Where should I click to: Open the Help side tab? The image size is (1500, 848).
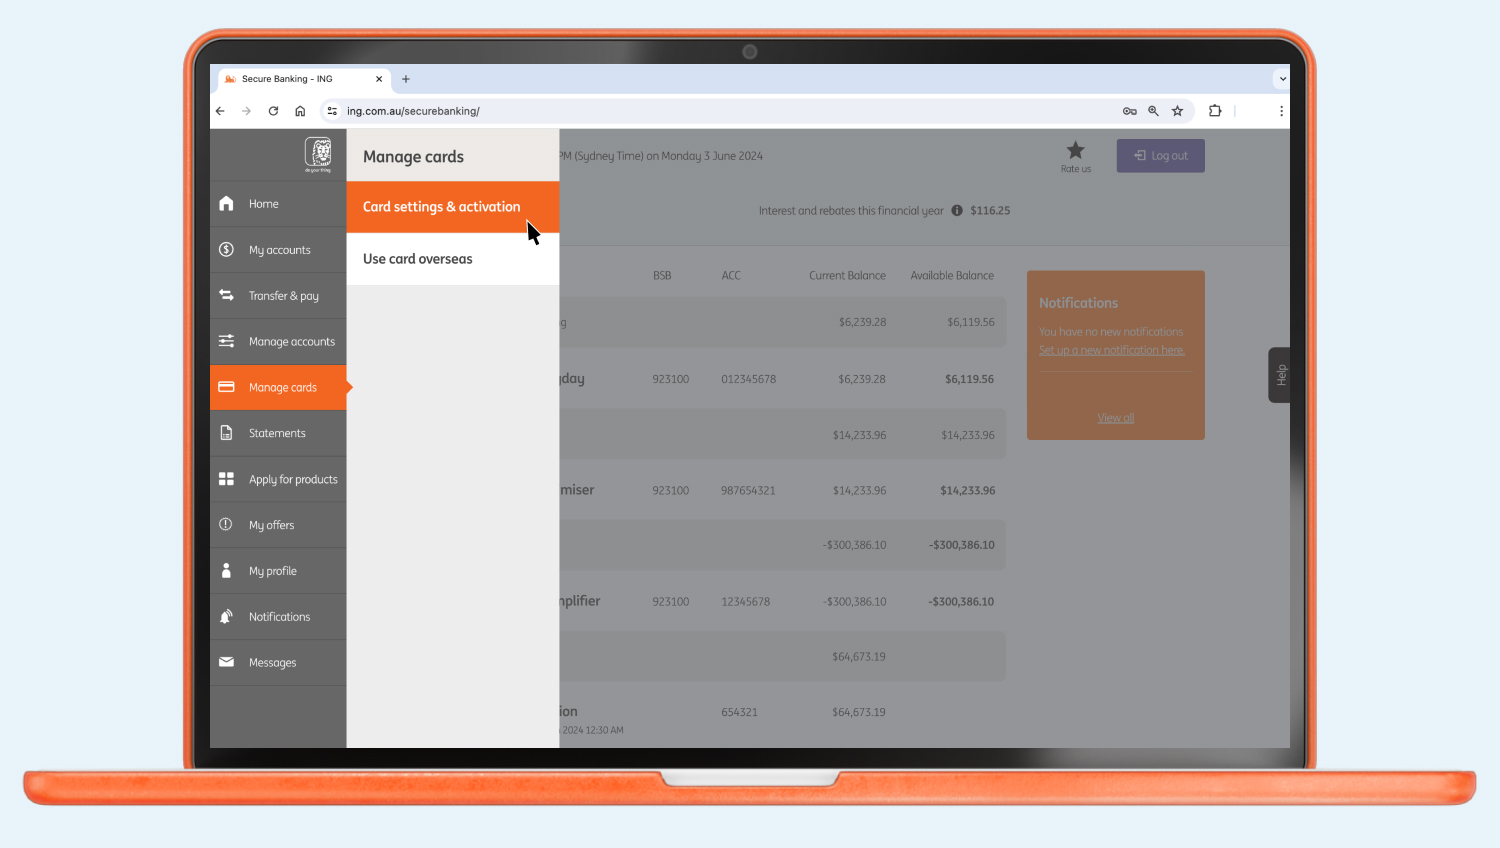pos(1280,375)
